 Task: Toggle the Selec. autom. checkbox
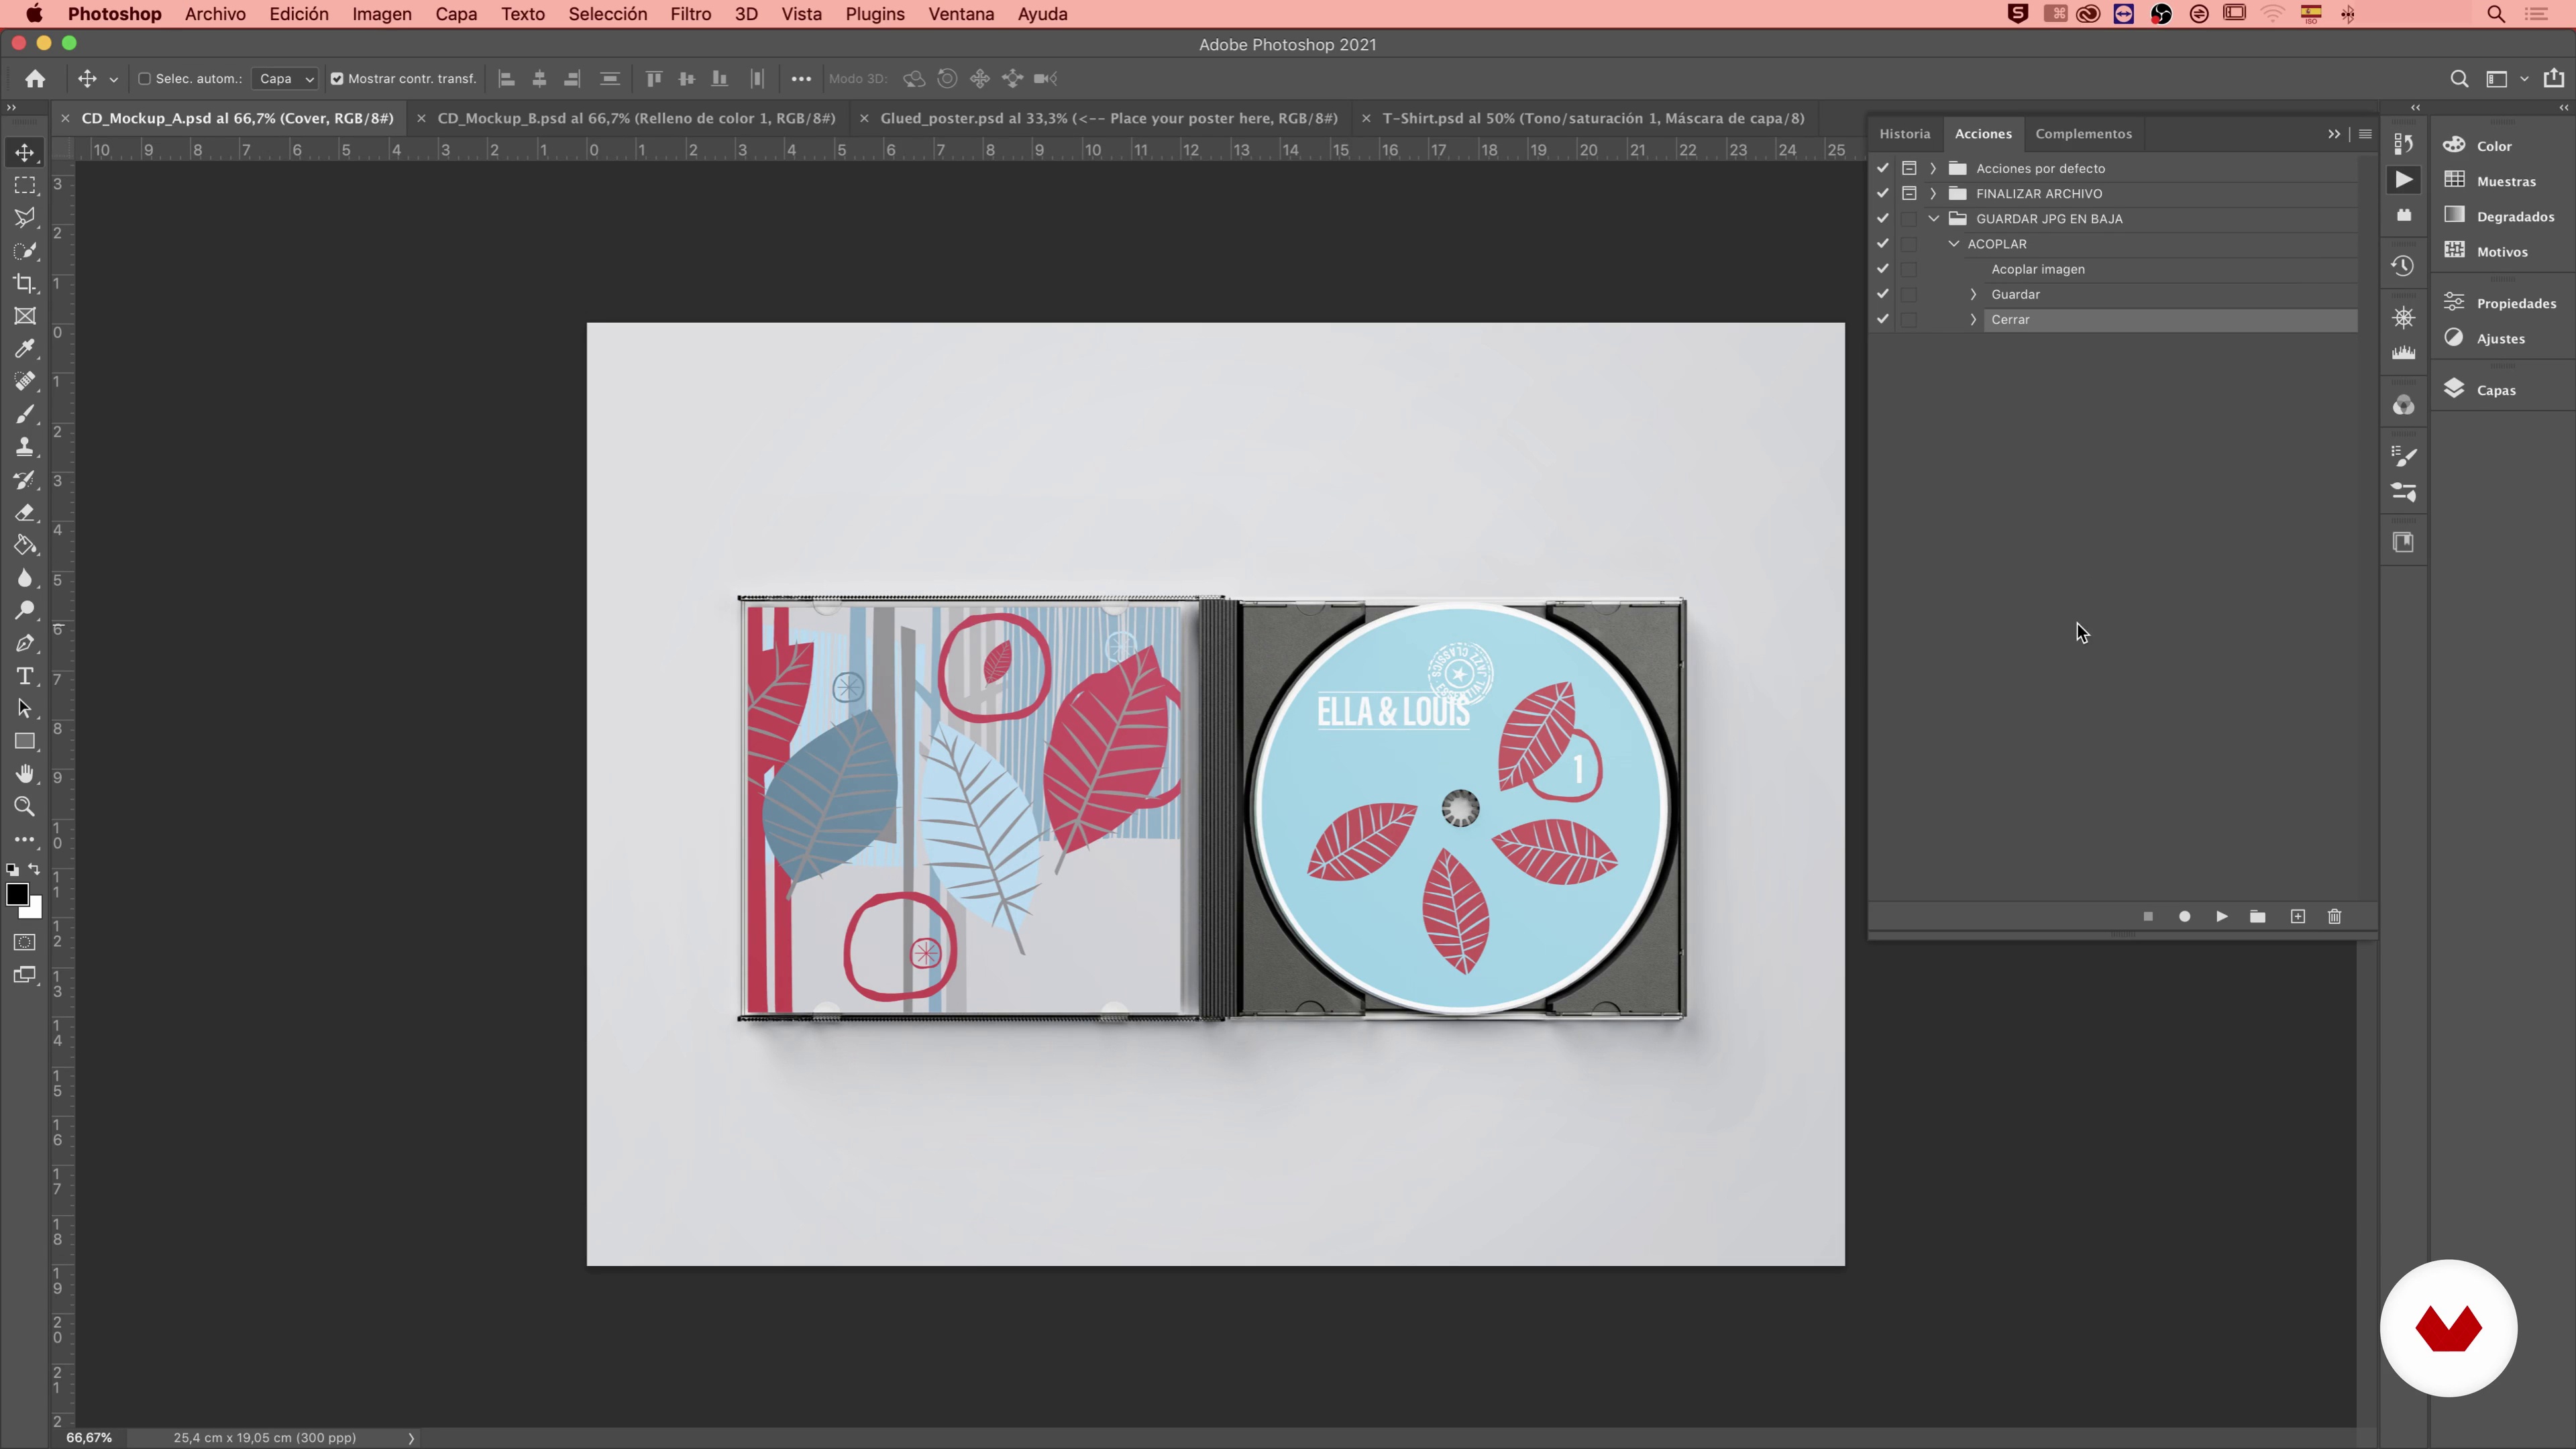pos(144,79)
